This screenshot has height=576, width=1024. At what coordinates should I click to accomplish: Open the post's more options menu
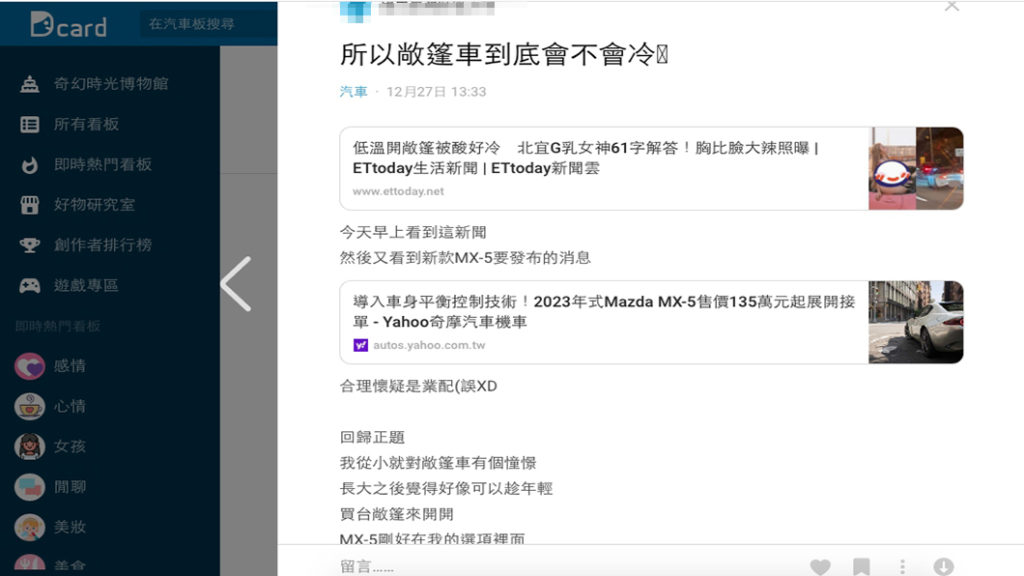(902, 566)
